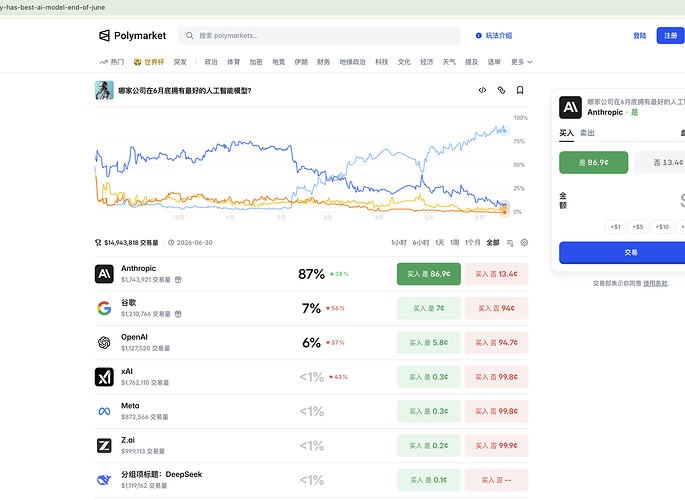Bookmark this market
Viewport: 685px width, 500px height.
click(520, 90)
